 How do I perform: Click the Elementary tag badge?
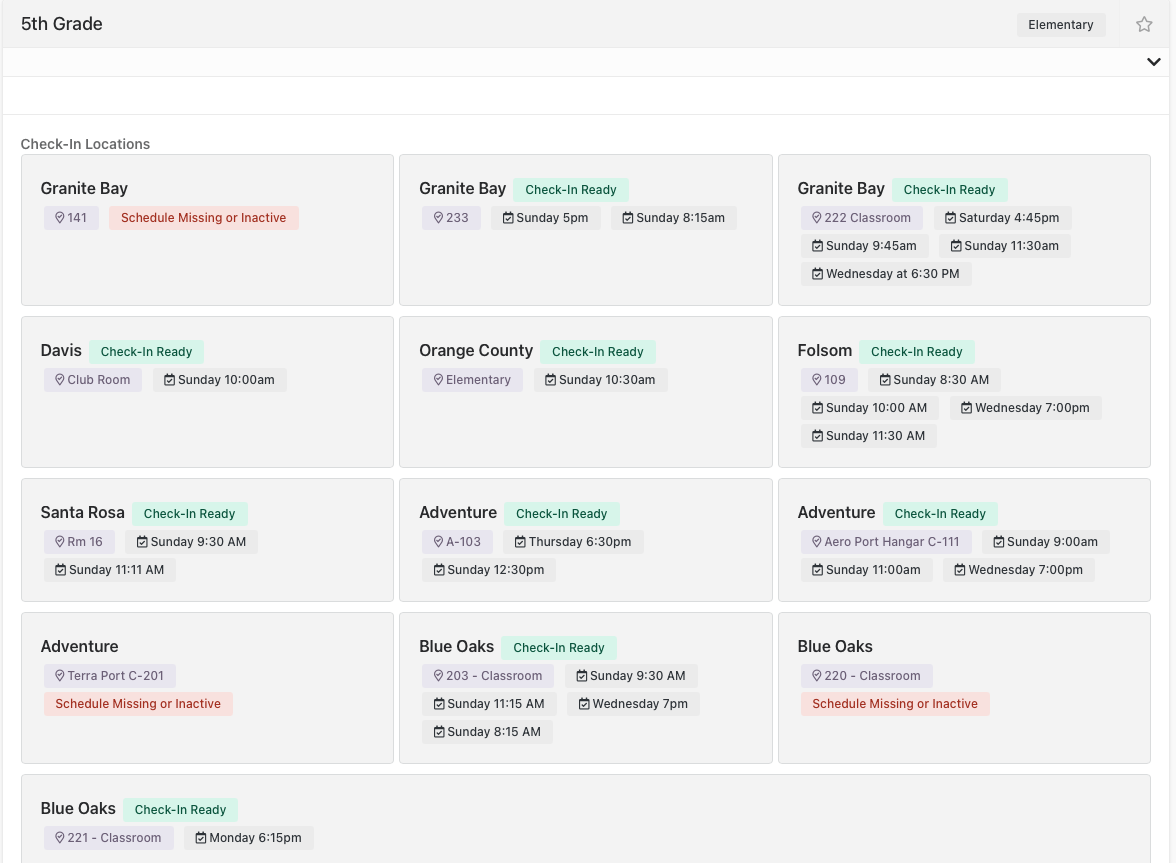1060,25
